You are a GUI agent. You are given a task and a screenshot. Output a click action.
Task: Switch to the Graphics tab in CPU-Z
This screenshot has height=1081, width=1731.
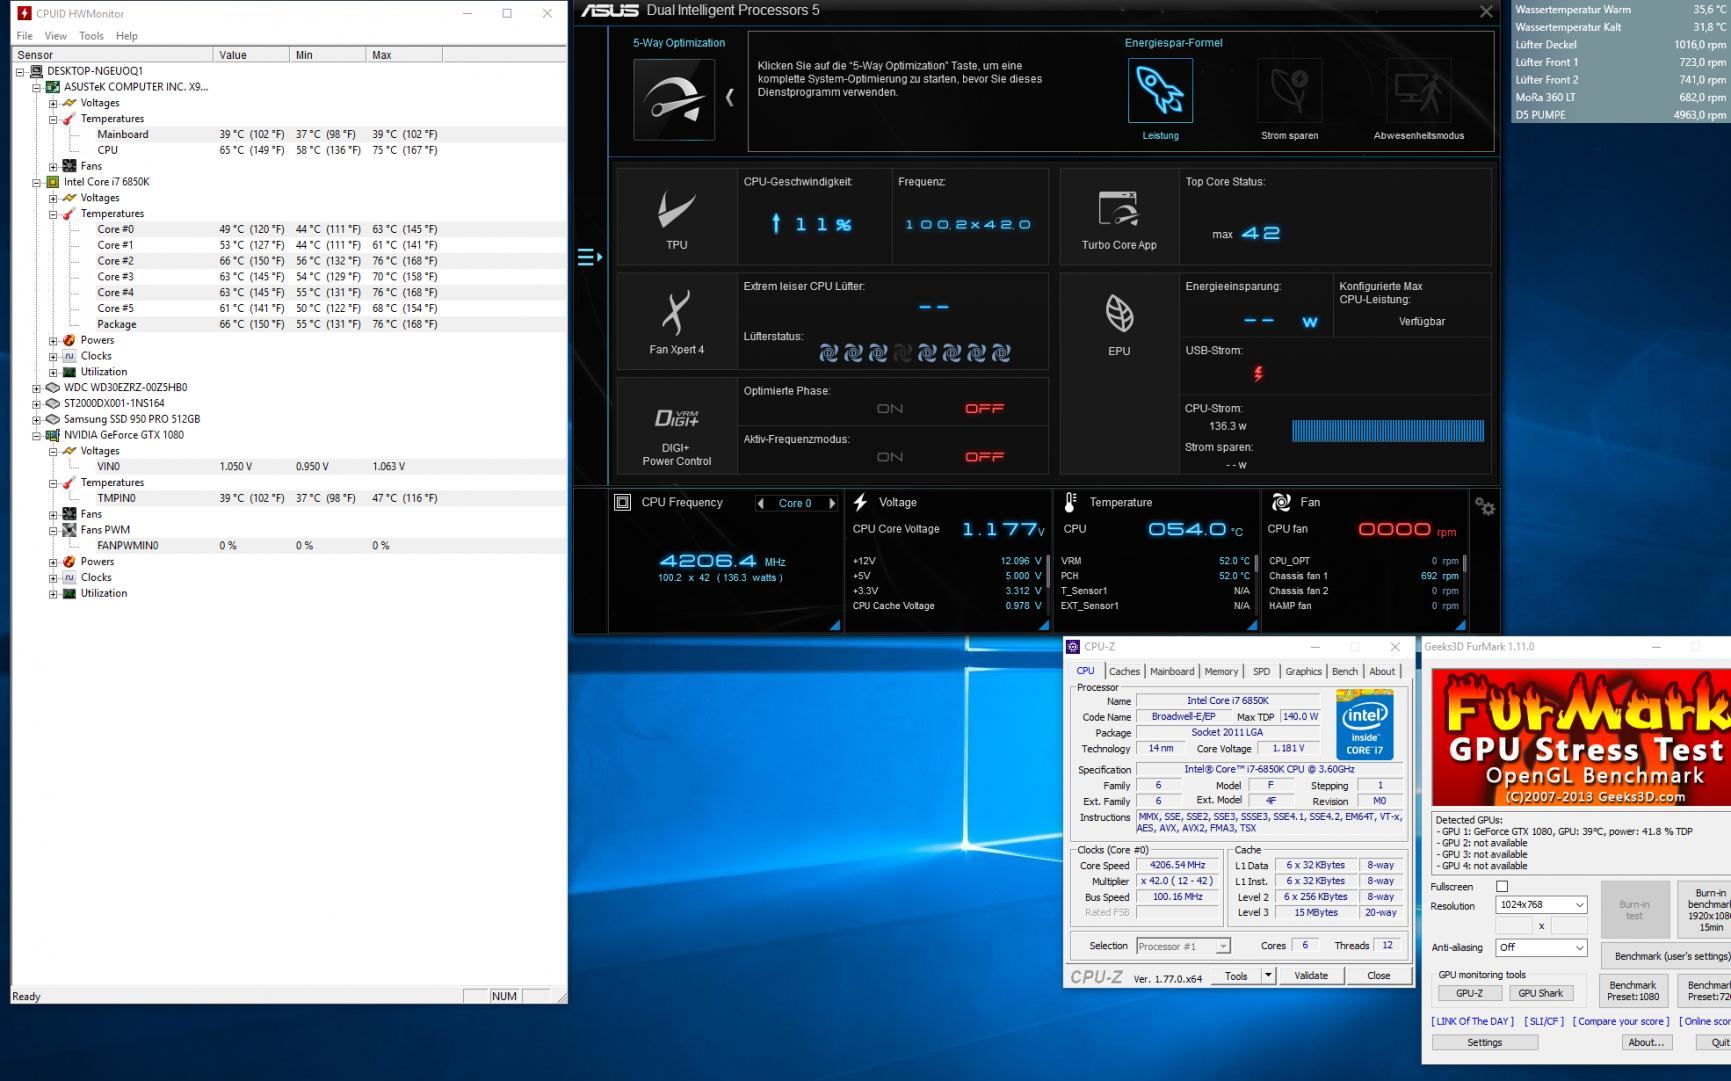point(1303,671)
